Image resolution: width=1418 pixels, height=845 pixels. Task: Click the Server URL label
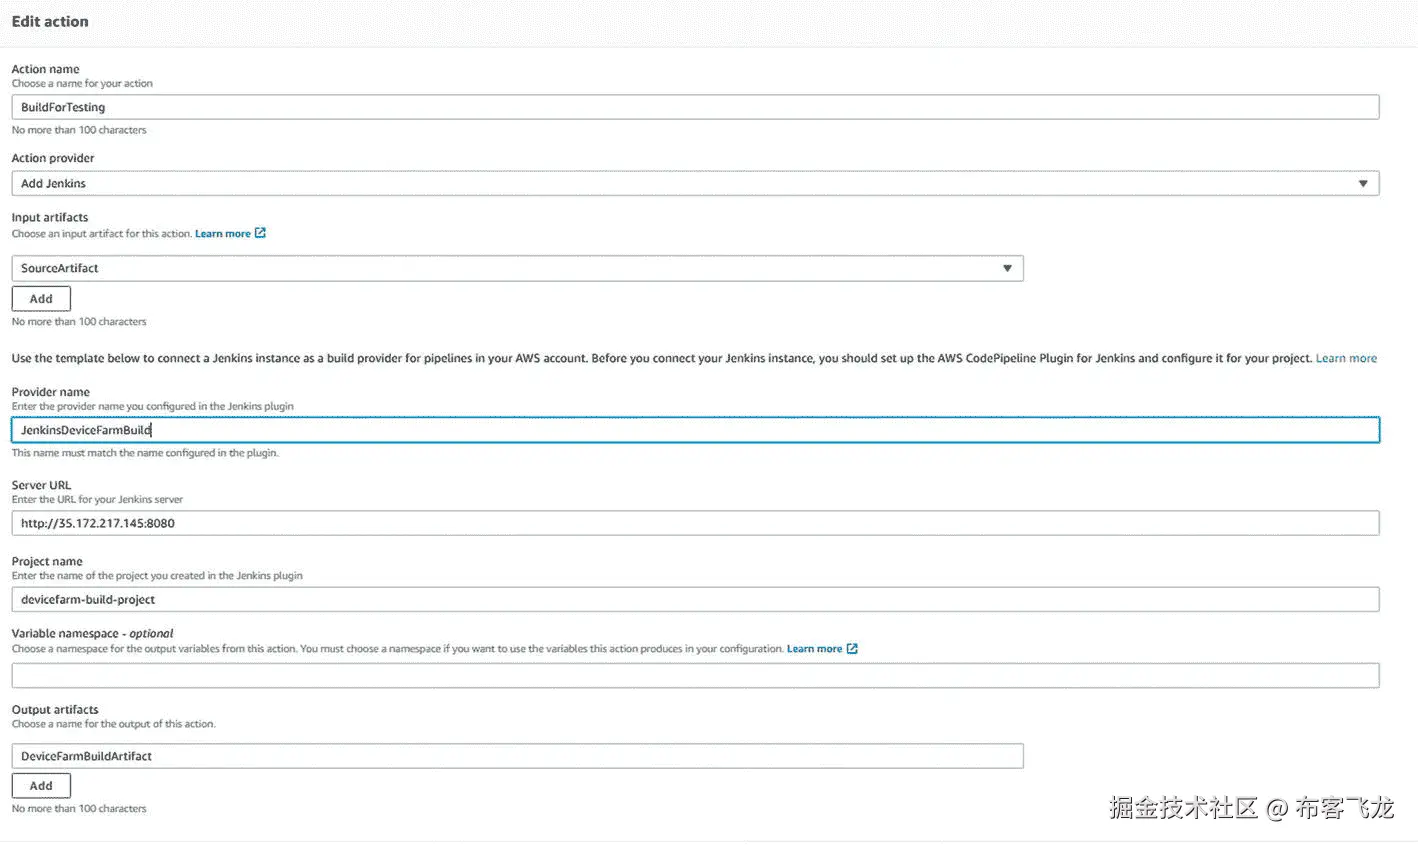tap(41, 485)
